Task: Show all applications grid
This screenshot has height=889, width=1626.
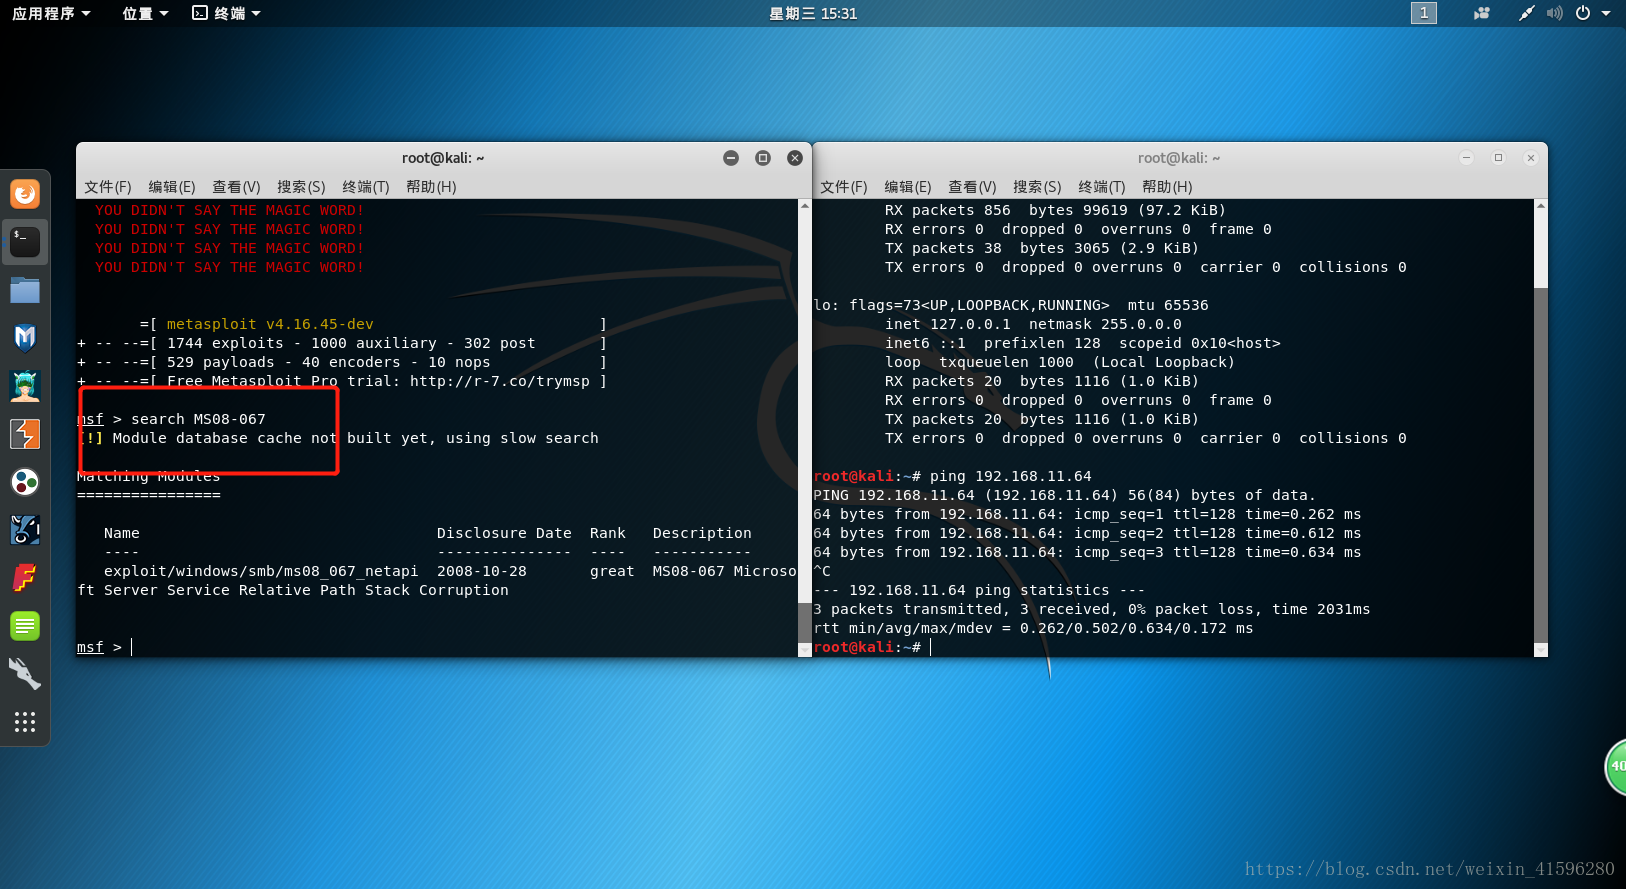Action: pos(25,722)
